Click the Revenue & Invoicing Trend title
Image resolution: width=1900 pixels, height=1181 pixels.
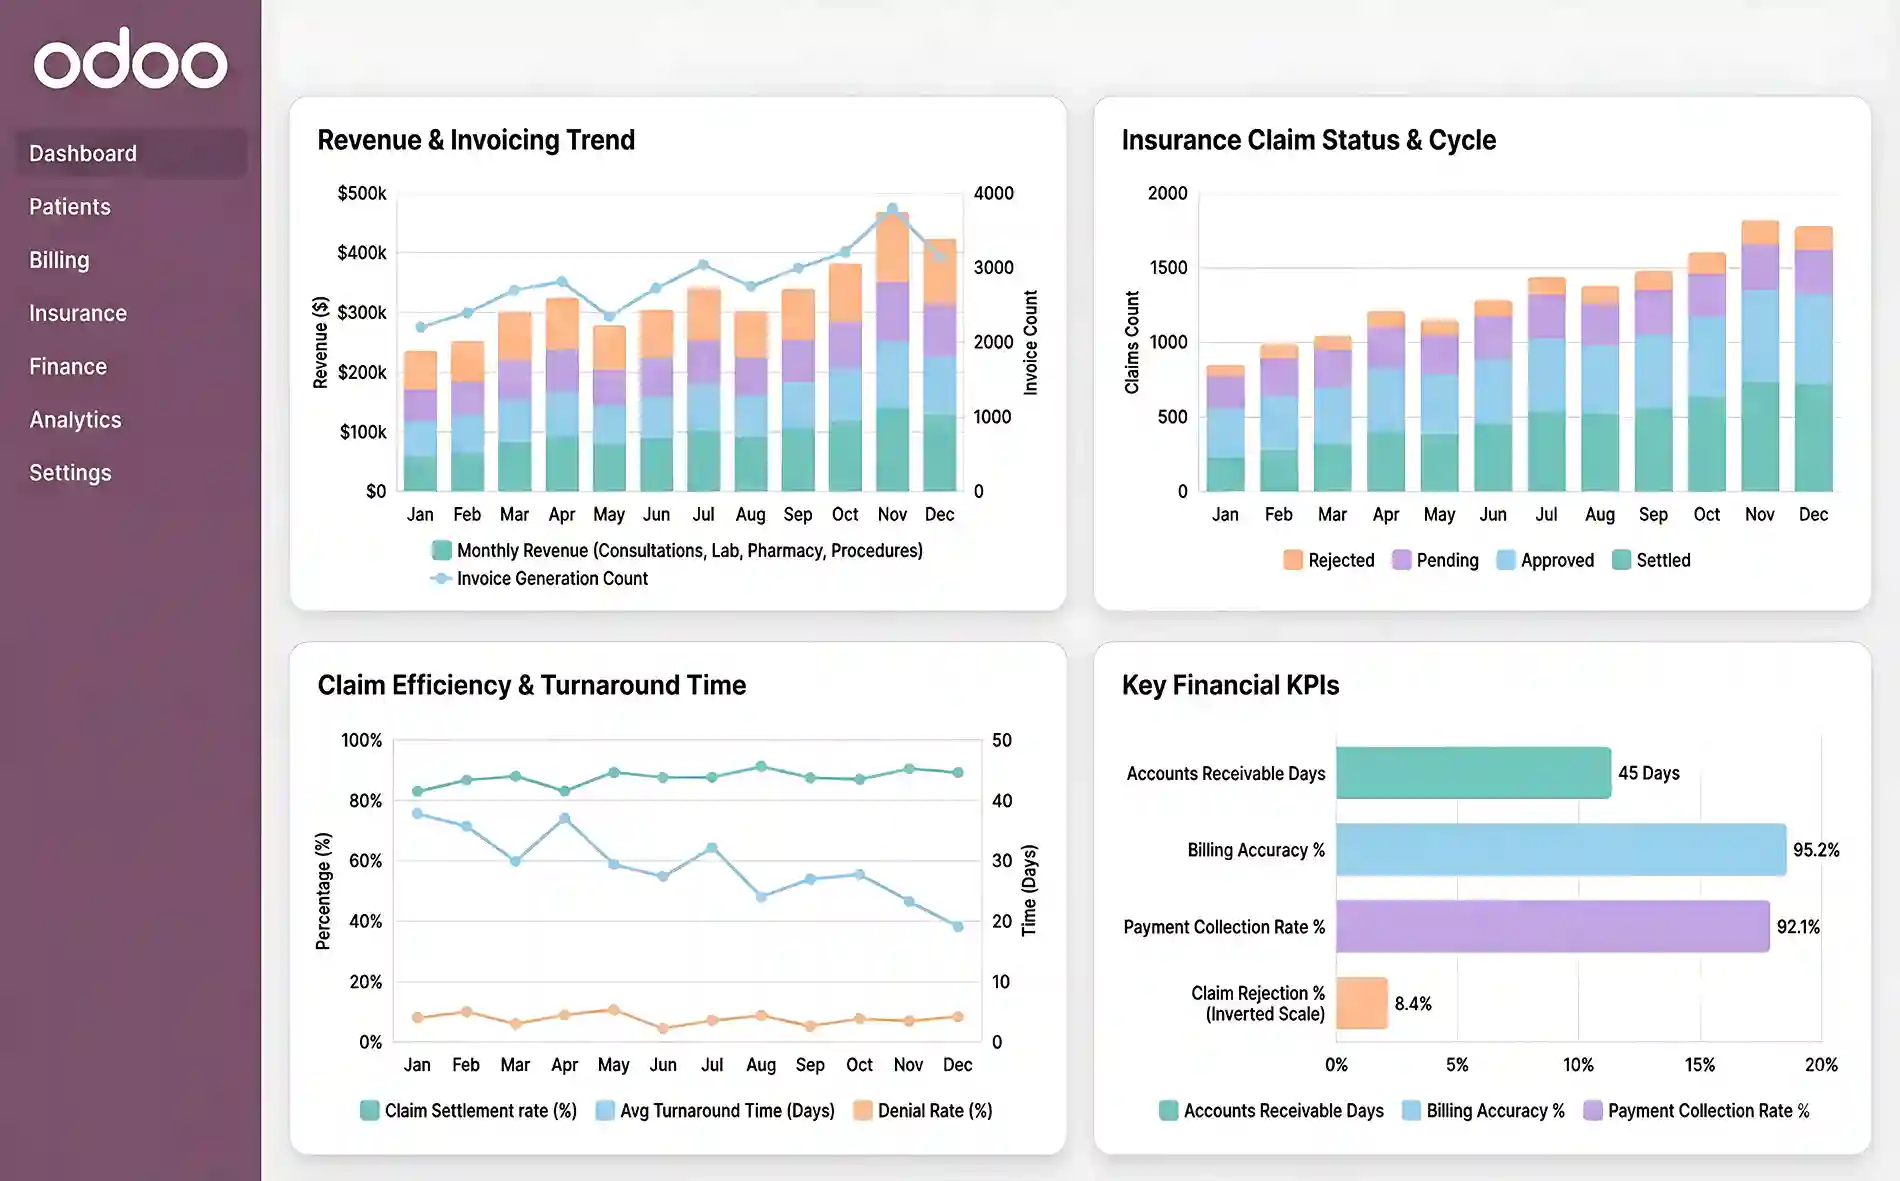[475, 140]
